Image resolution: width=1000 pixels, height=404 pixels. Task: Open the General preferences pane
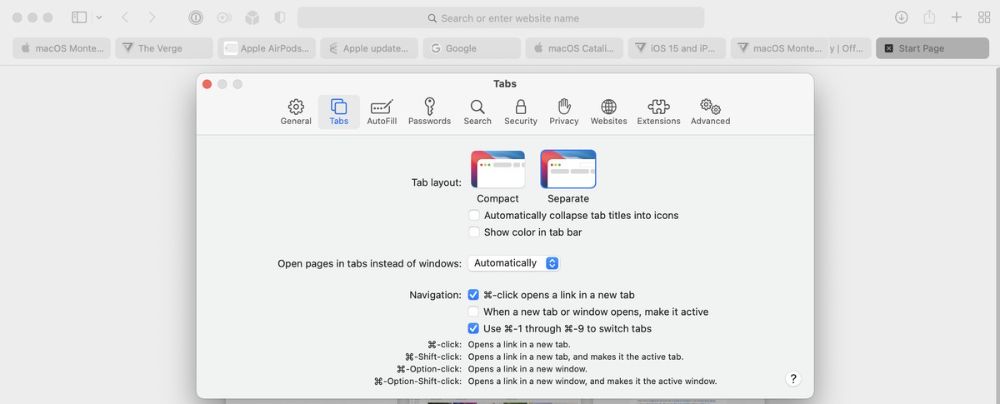click(x=296, y=111)
